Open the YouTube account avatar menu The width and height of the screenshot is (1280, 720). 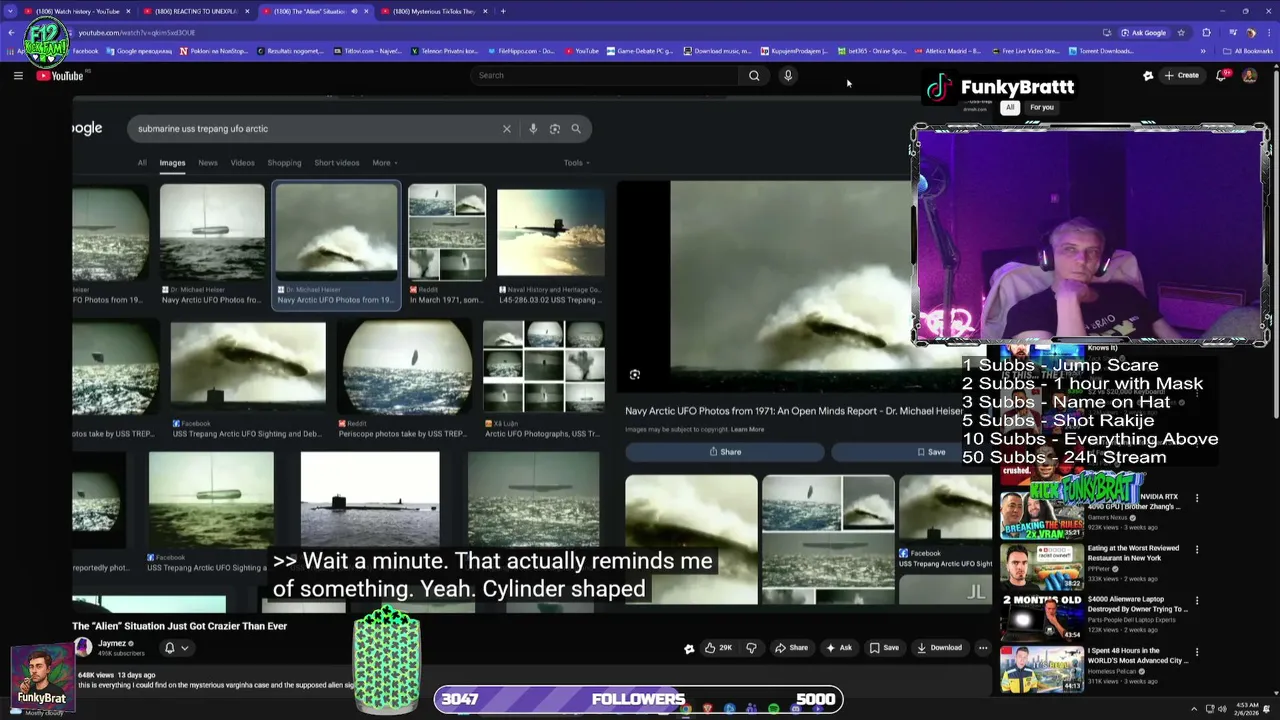(x=1249, y=75)
